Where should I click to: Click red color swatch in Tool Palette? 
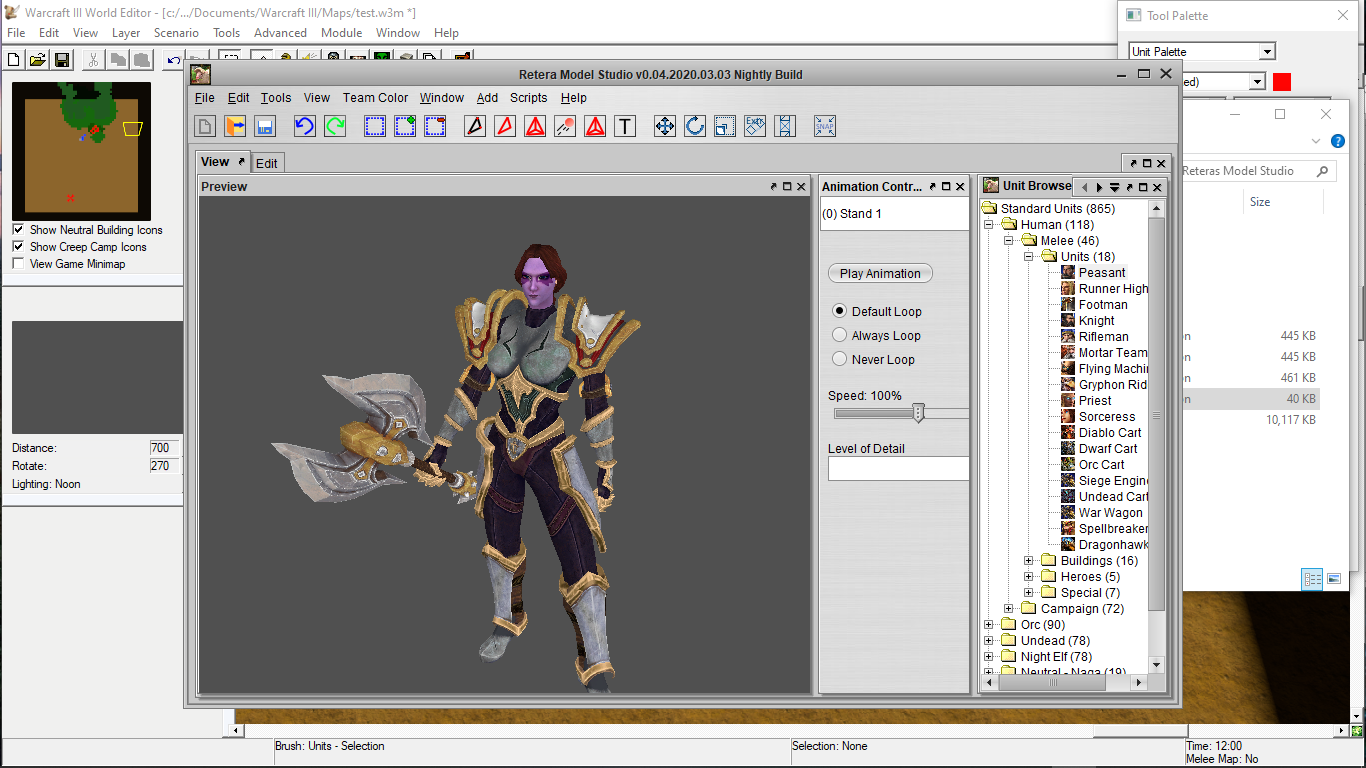[1282, 82]
